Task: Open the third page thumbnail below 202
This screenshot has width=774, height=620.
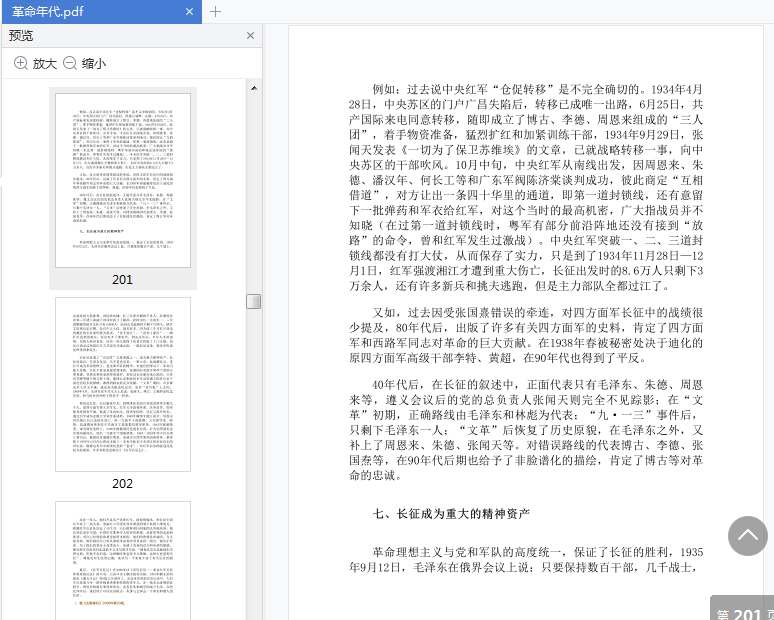Action: [122, 560]
